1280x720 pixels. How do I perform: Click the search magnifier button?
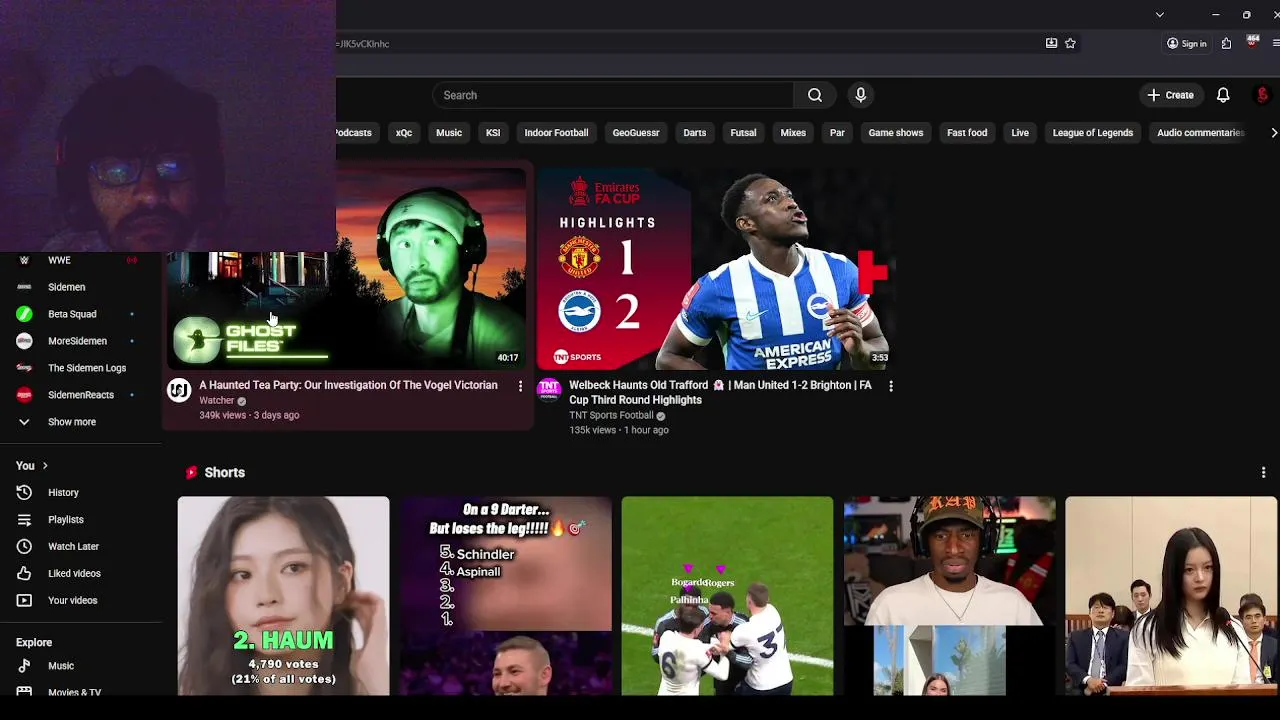pyautogui.click(x=815, y=95)
